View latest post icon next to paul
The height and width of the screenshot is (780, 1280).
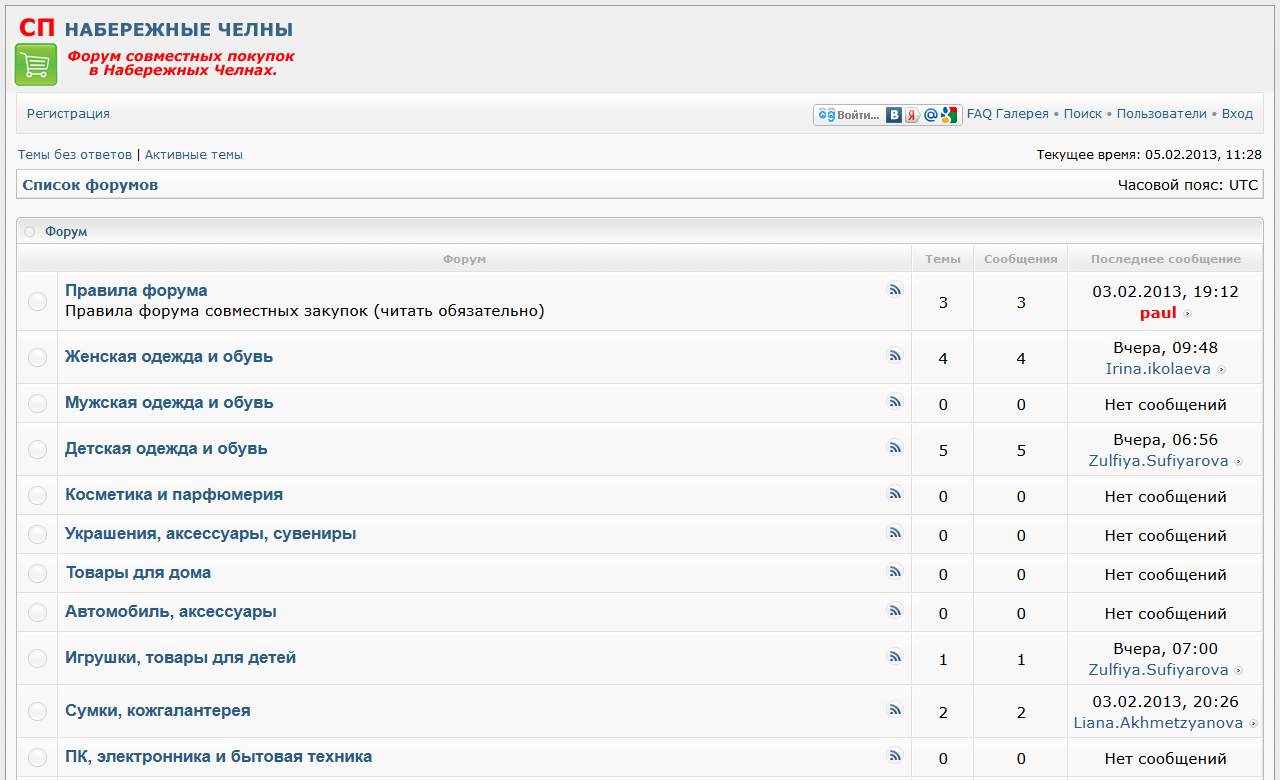point(1188,314)
